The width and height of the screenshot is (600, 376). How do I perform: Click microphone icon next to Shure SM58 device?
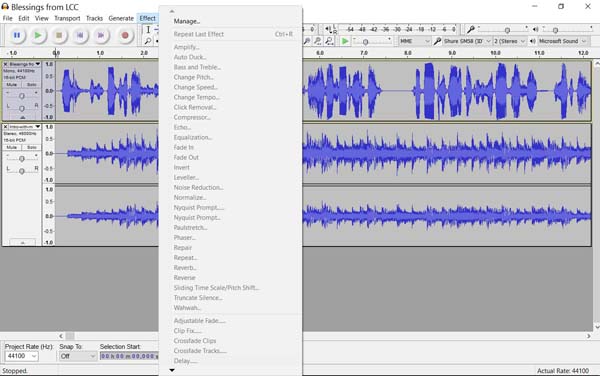pyautogui.click(x=437, y=41)
